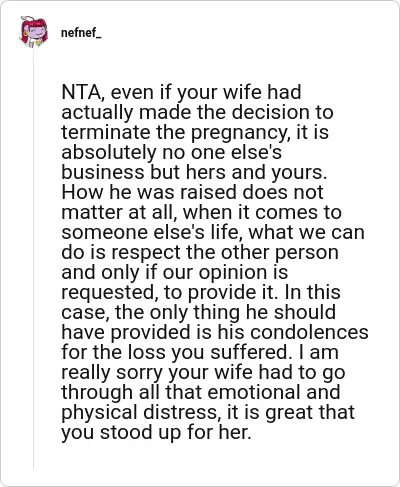The image size is (400, 487).
Task: Click the line "have provided is his condolences"
Action: pos(215,332)
